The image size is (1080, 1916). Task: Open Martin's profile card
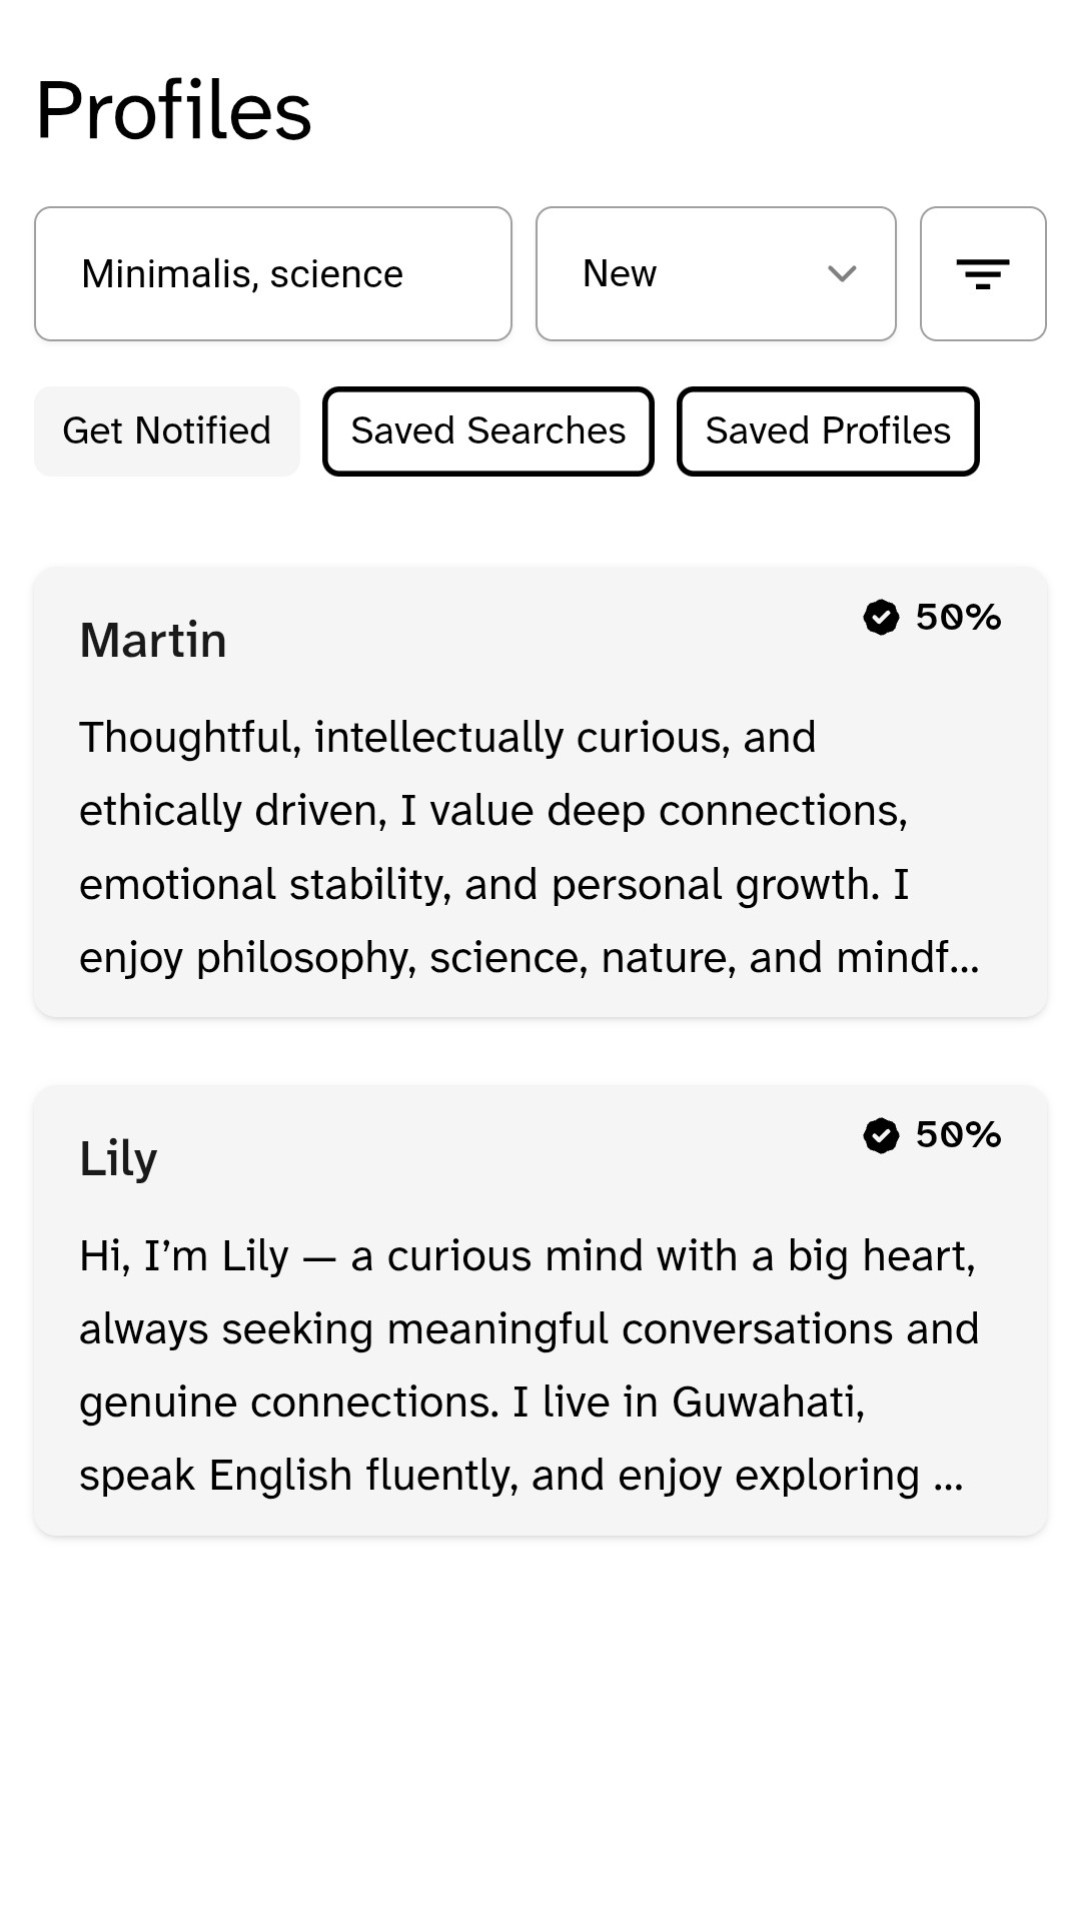[540, 790]
